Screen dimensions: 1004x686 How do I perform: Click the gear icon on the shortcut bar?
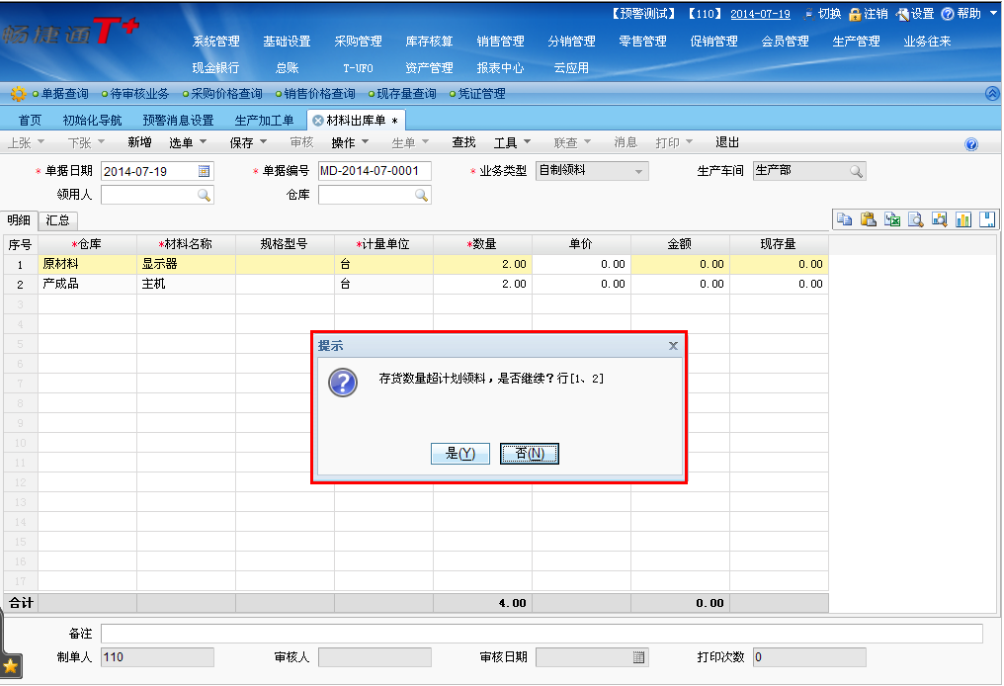pos(19,94)
